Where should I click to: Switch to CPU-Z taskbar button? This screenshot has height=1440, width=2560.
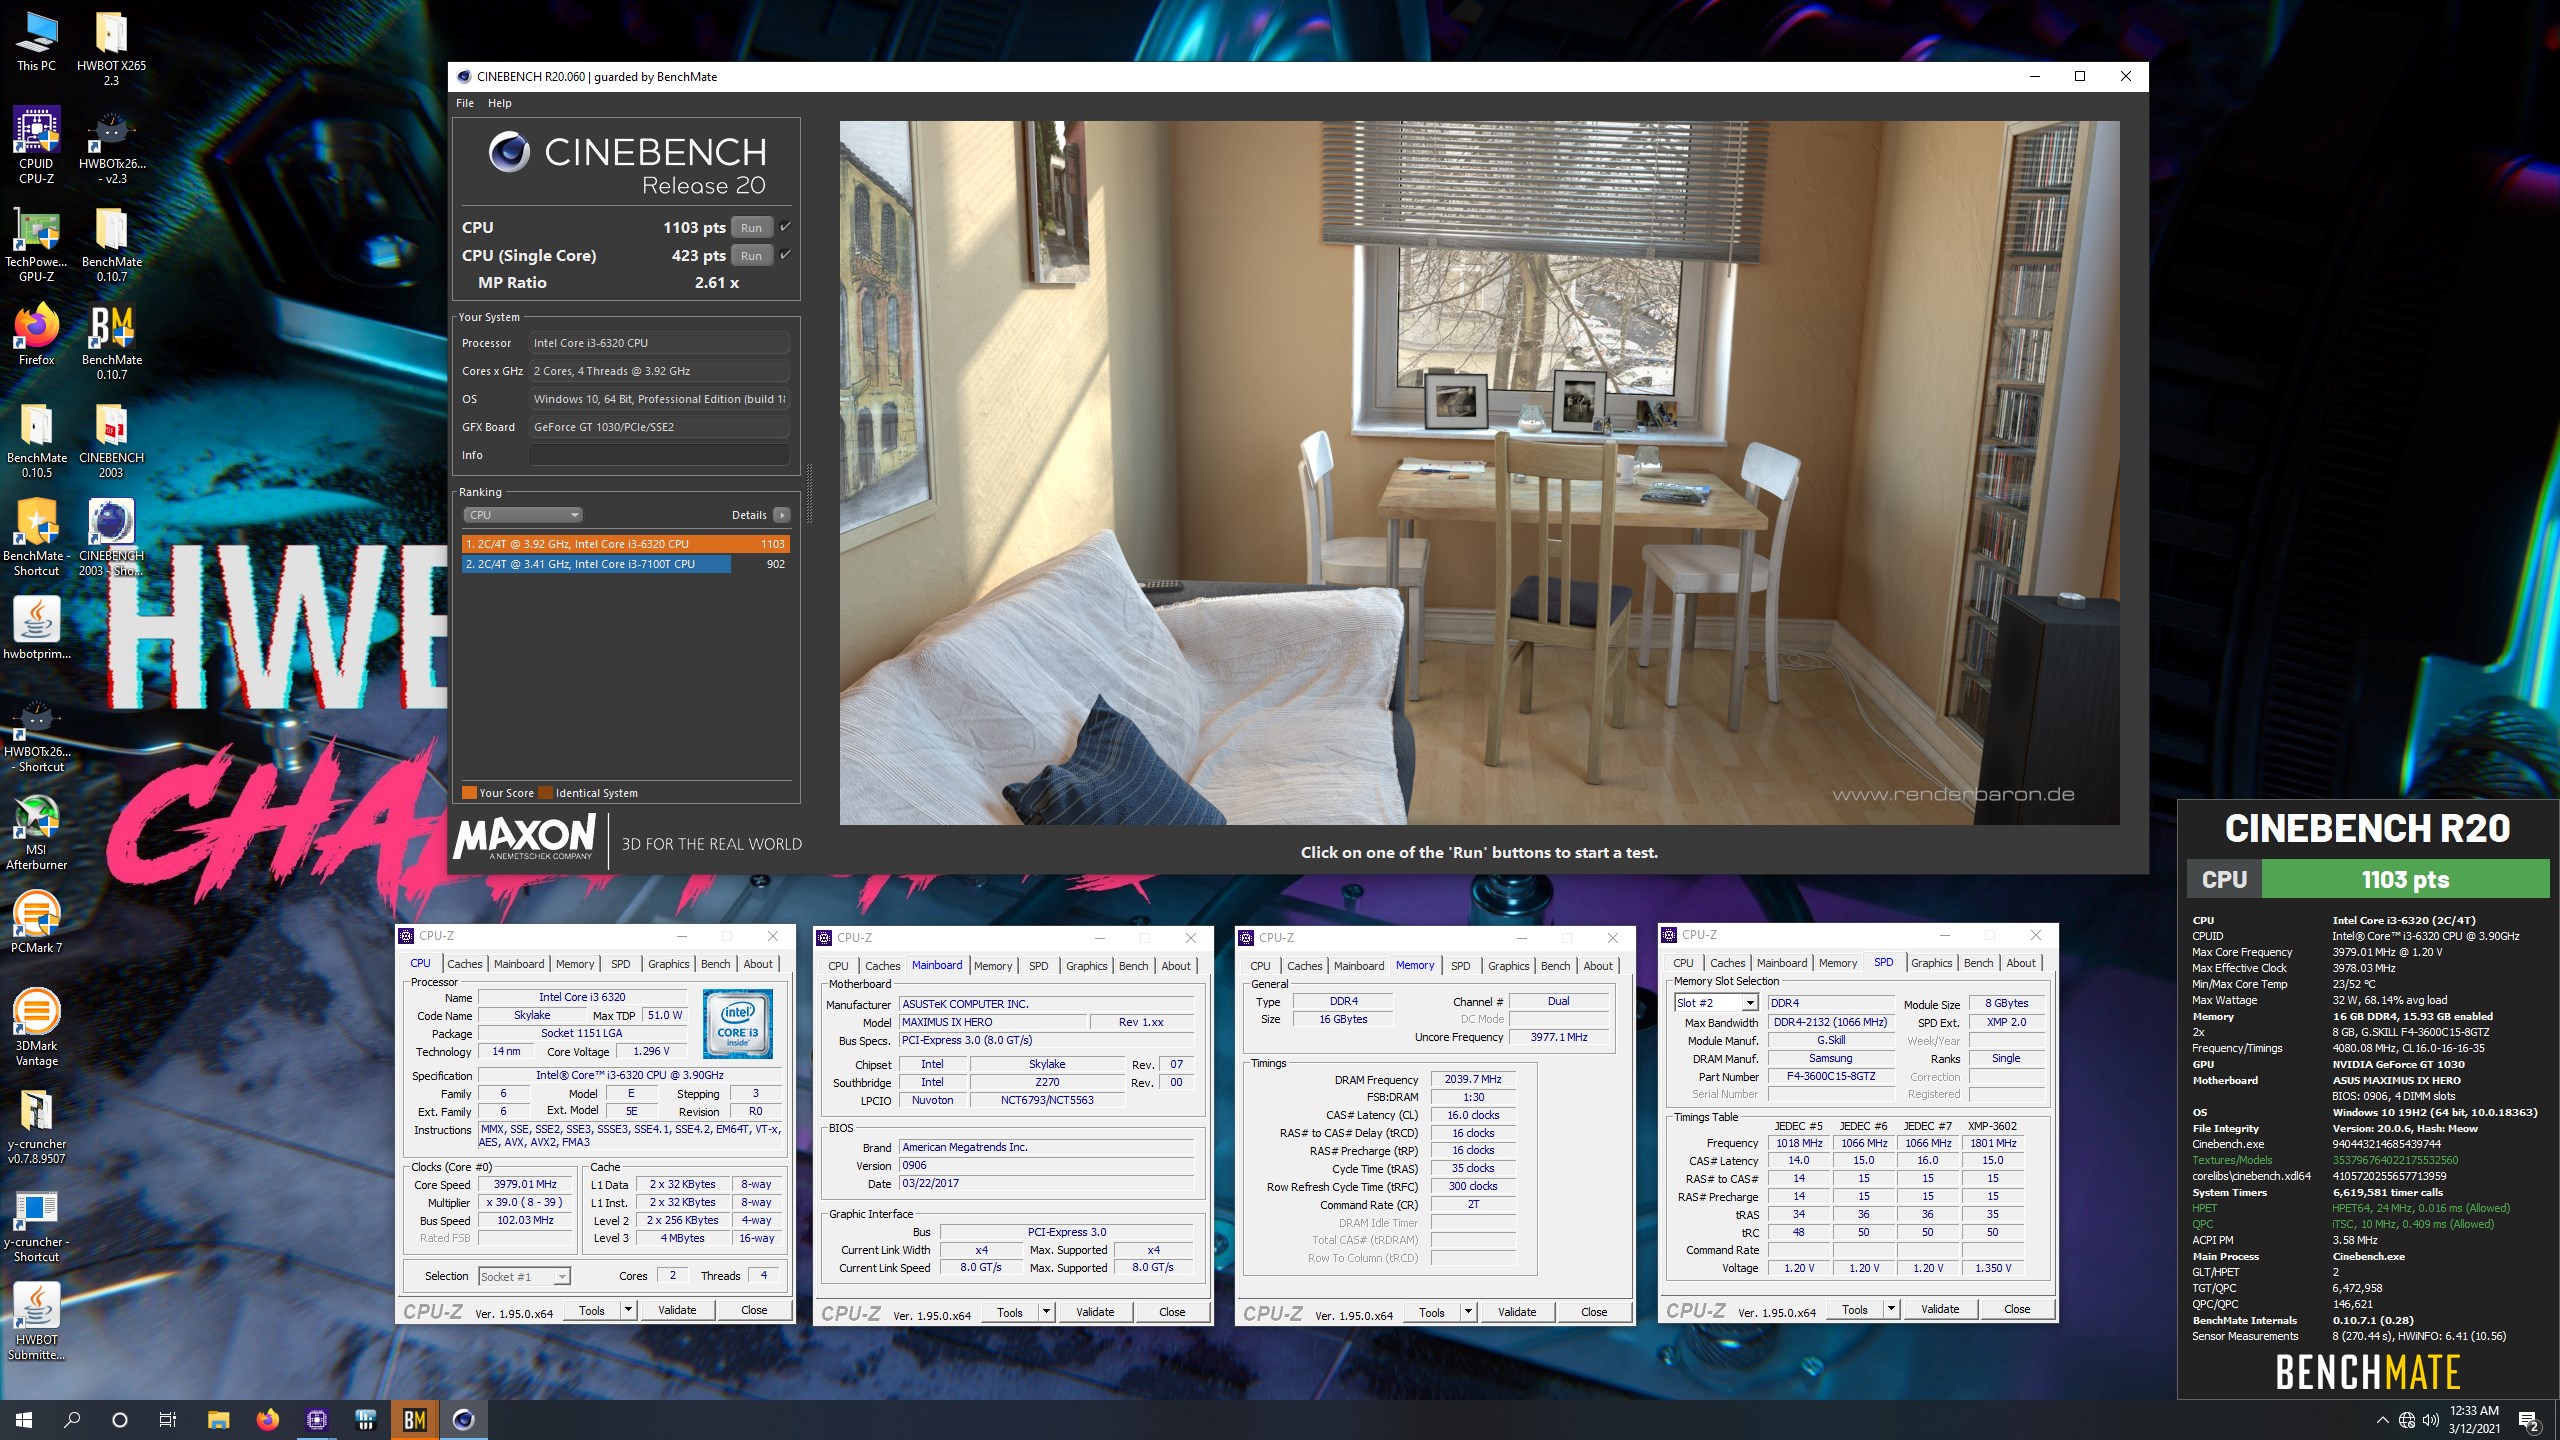316,1420
